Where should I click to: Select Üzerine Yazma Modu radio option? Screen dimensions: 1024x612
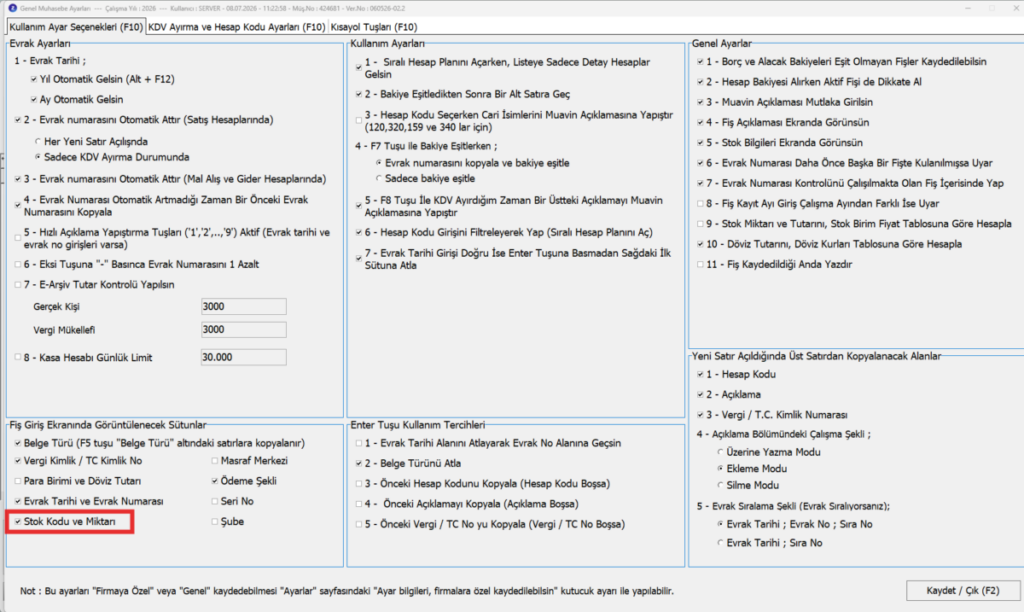[x=720, y=452]
